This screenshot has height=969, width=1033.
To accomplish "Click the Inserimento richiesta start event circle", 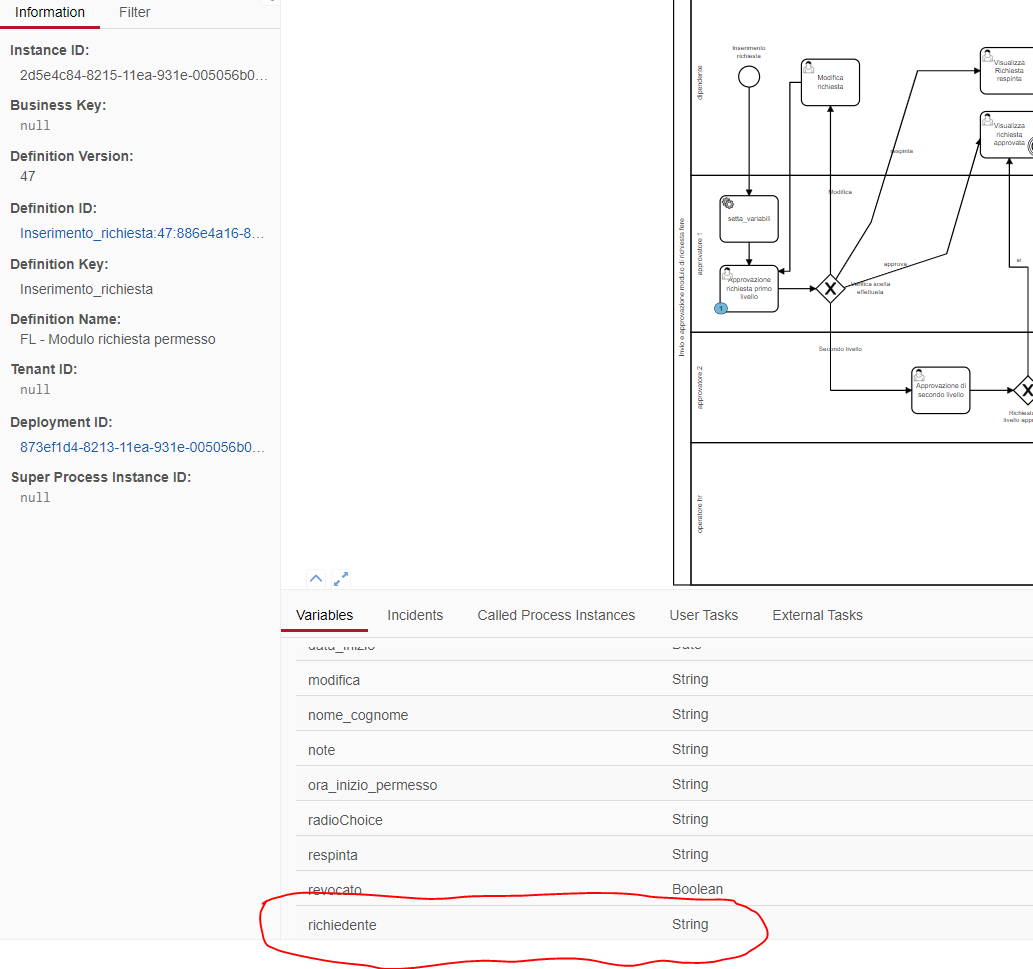I will coord(749,74).
